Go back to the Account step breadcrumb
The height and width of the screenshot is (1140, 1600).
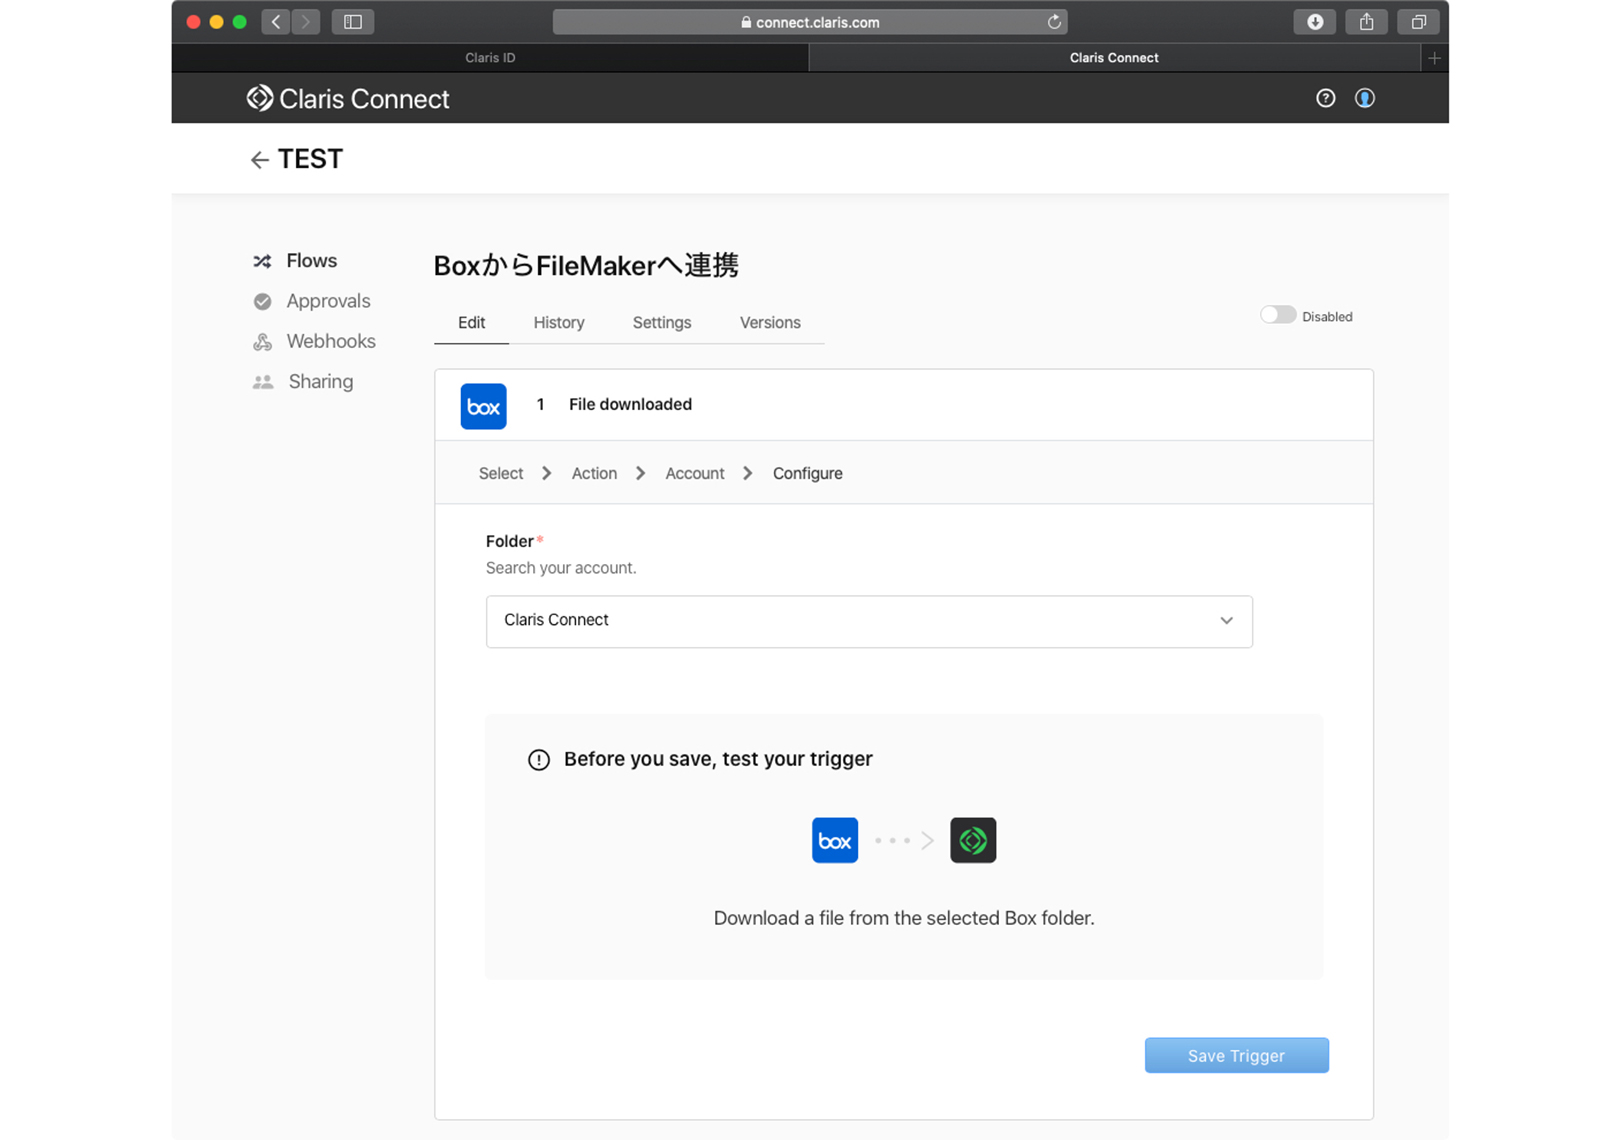pos(694,474)
